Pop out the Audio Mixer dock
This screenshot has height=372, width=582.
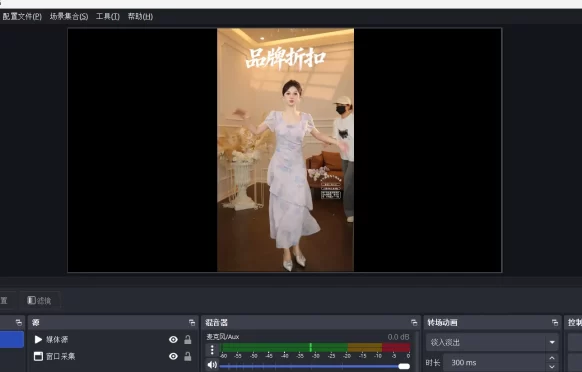(x=414, y=323)
